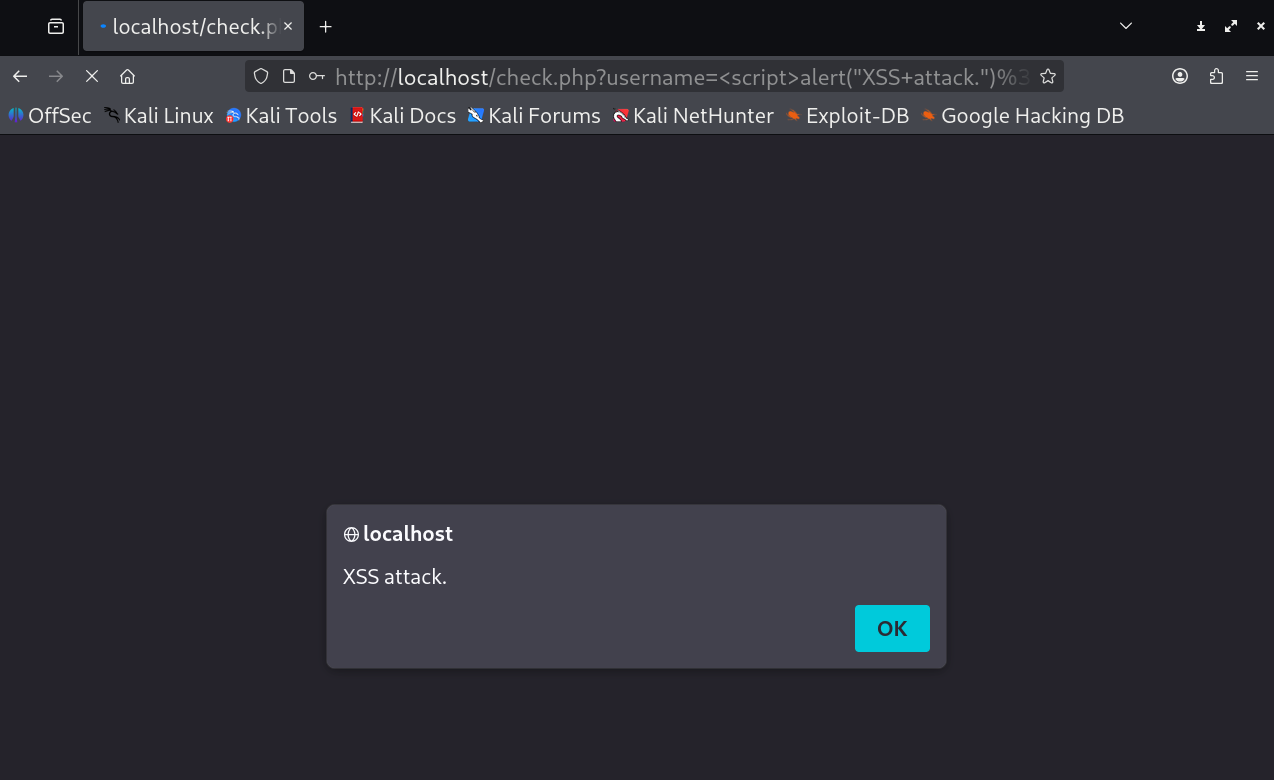The width and height of the screenshot is (1274, 780).
Task: Go back to the previous page
Action: coord(20,76)
